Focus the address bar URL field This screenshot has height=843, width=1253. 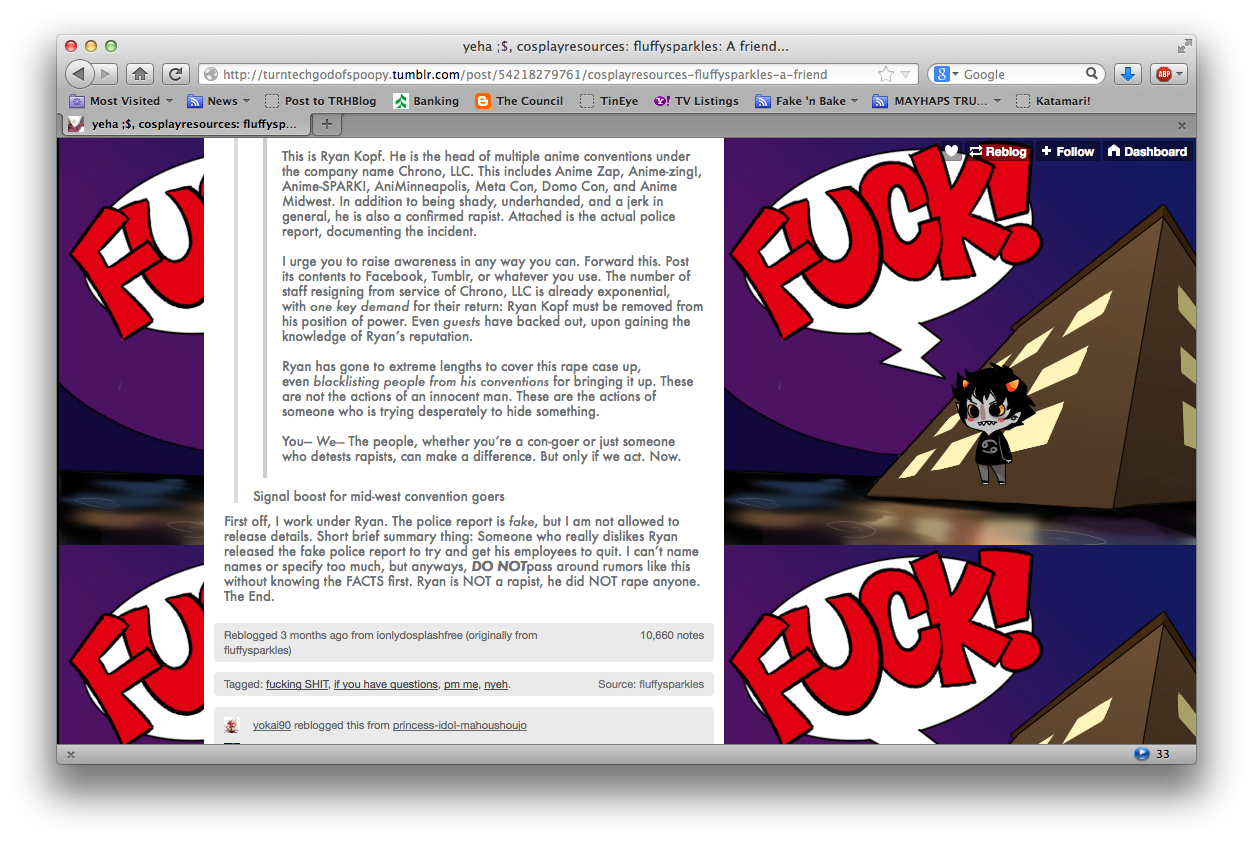545,74
